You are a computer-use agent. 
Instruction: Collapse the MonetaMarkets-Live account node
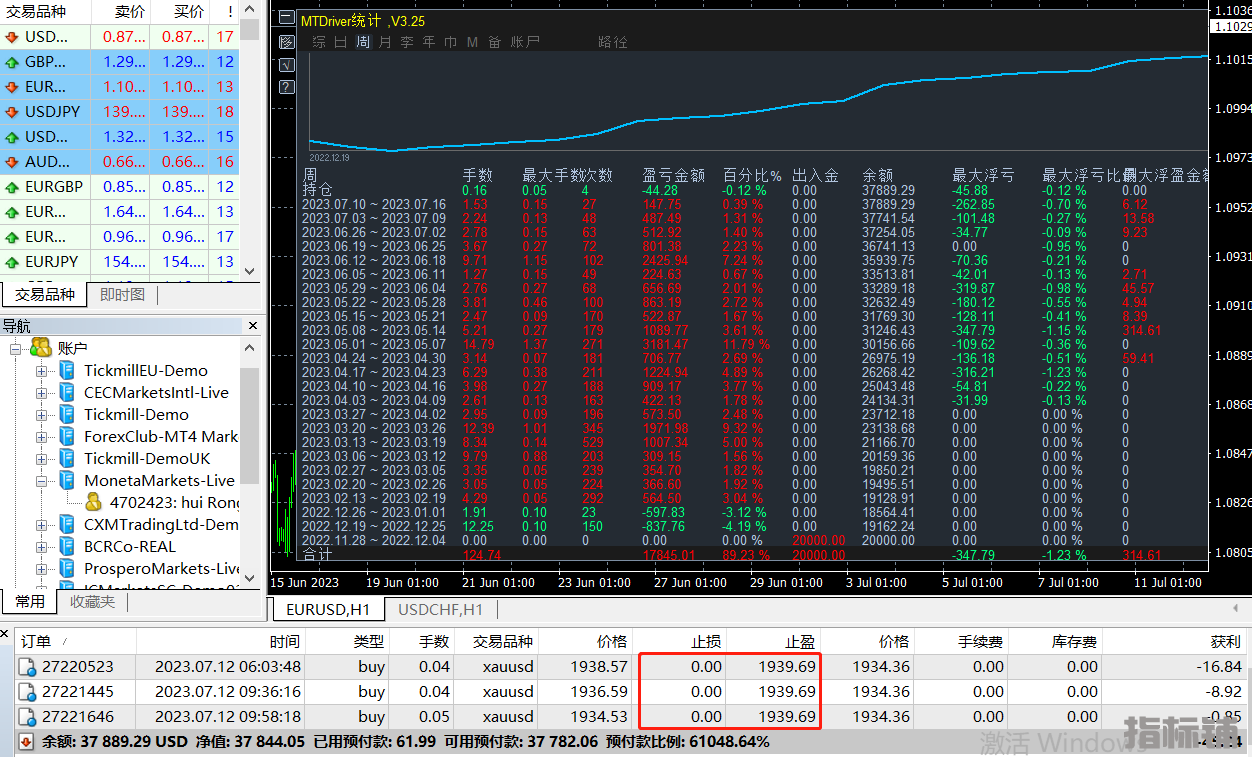point(42,481)
